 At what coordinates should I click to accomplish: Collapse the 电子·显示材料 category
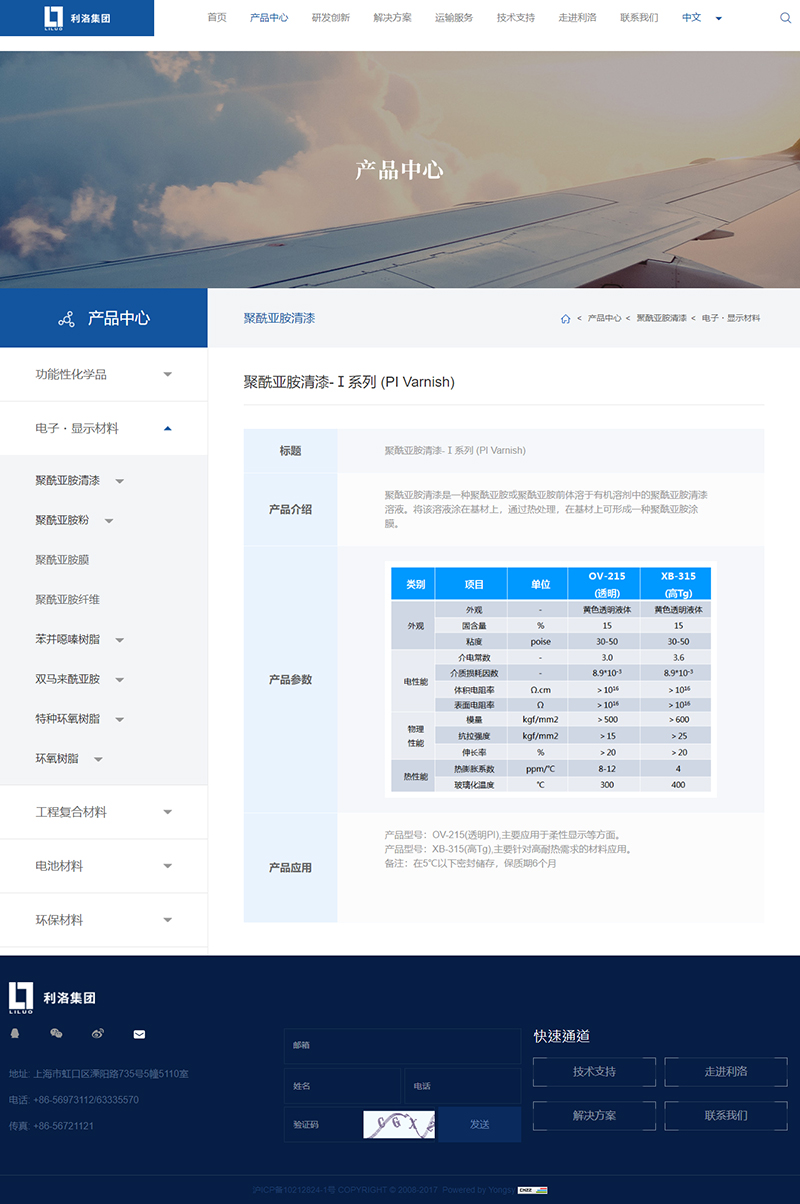point(167,428)
